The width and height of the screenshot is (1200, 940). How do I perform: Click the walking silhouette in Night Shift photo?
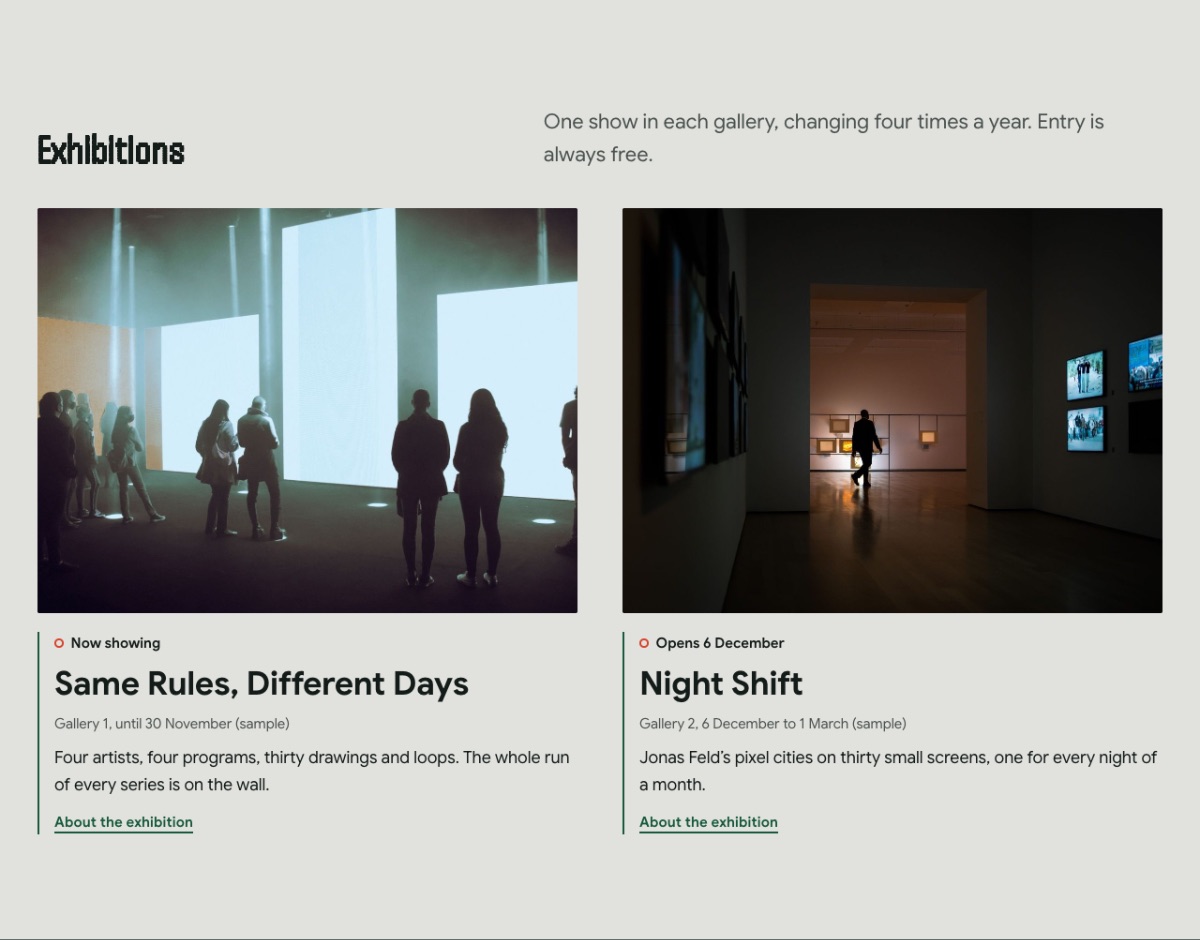click(x=866, y=448)
